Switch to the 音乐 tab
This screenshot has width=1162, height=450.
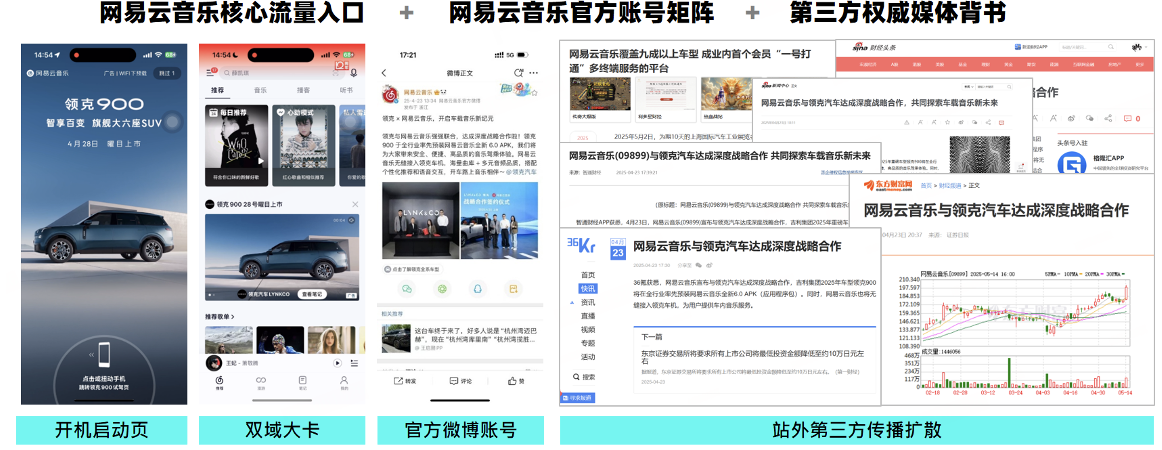(260, 90)
